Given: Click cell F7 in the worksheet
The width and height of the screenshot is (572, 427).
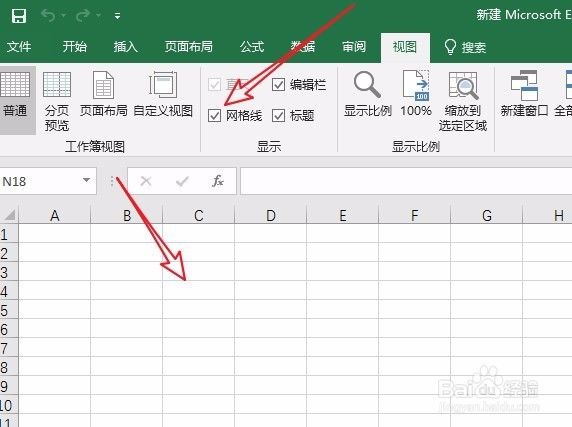Looking at the screenshot, I should point(414,347).
